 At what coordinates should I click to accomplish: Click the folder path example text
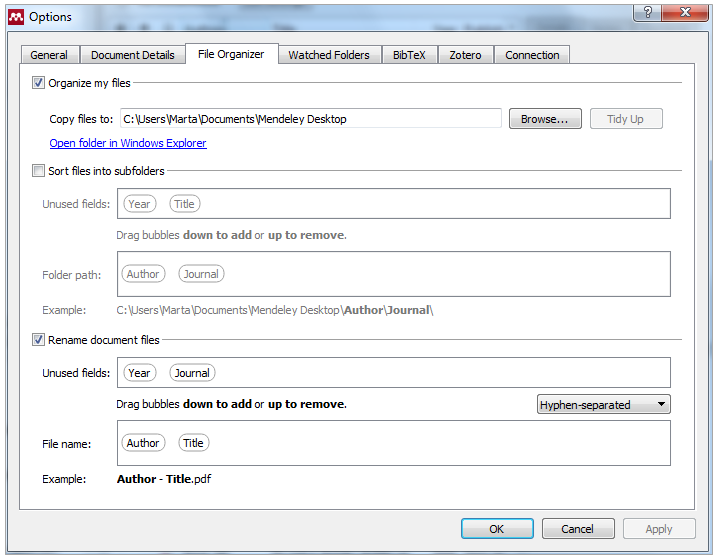coord(275,310)
